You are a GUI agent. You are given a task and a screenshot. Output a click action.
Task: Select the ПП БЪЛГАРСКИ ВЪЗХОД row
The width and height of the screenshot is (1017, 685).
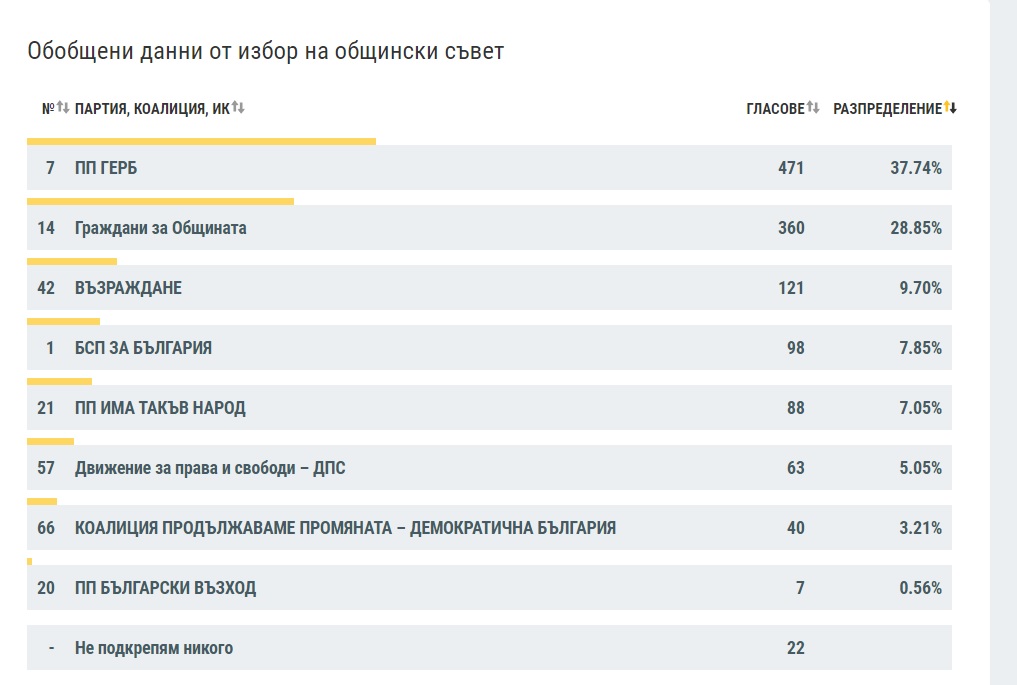click(489, 588)
